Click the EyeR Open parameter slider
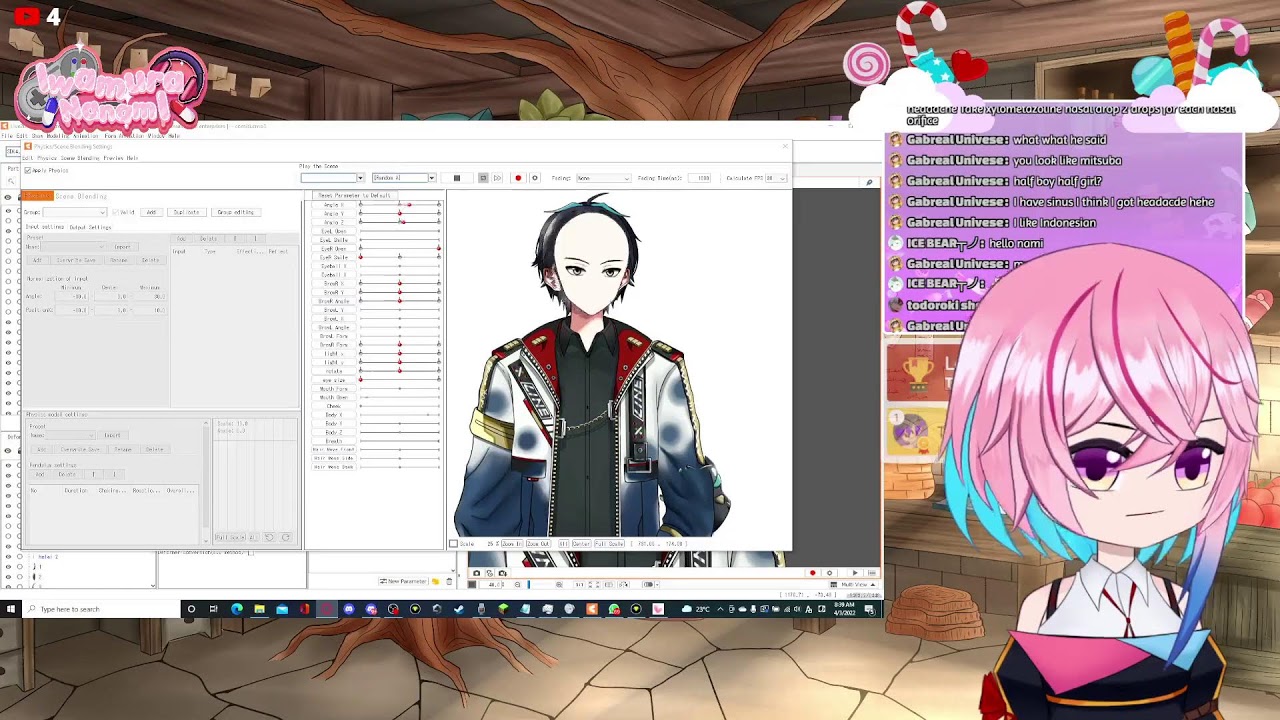Viewport: 1280px width, 720px height. pos(400,248)
